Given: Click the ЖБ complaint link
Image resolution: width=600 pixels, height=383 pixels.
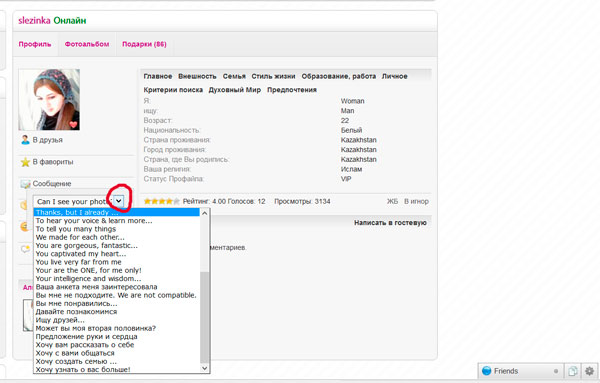Looking at the screenshot, I should pyautogui.click(x=392, y=201).
